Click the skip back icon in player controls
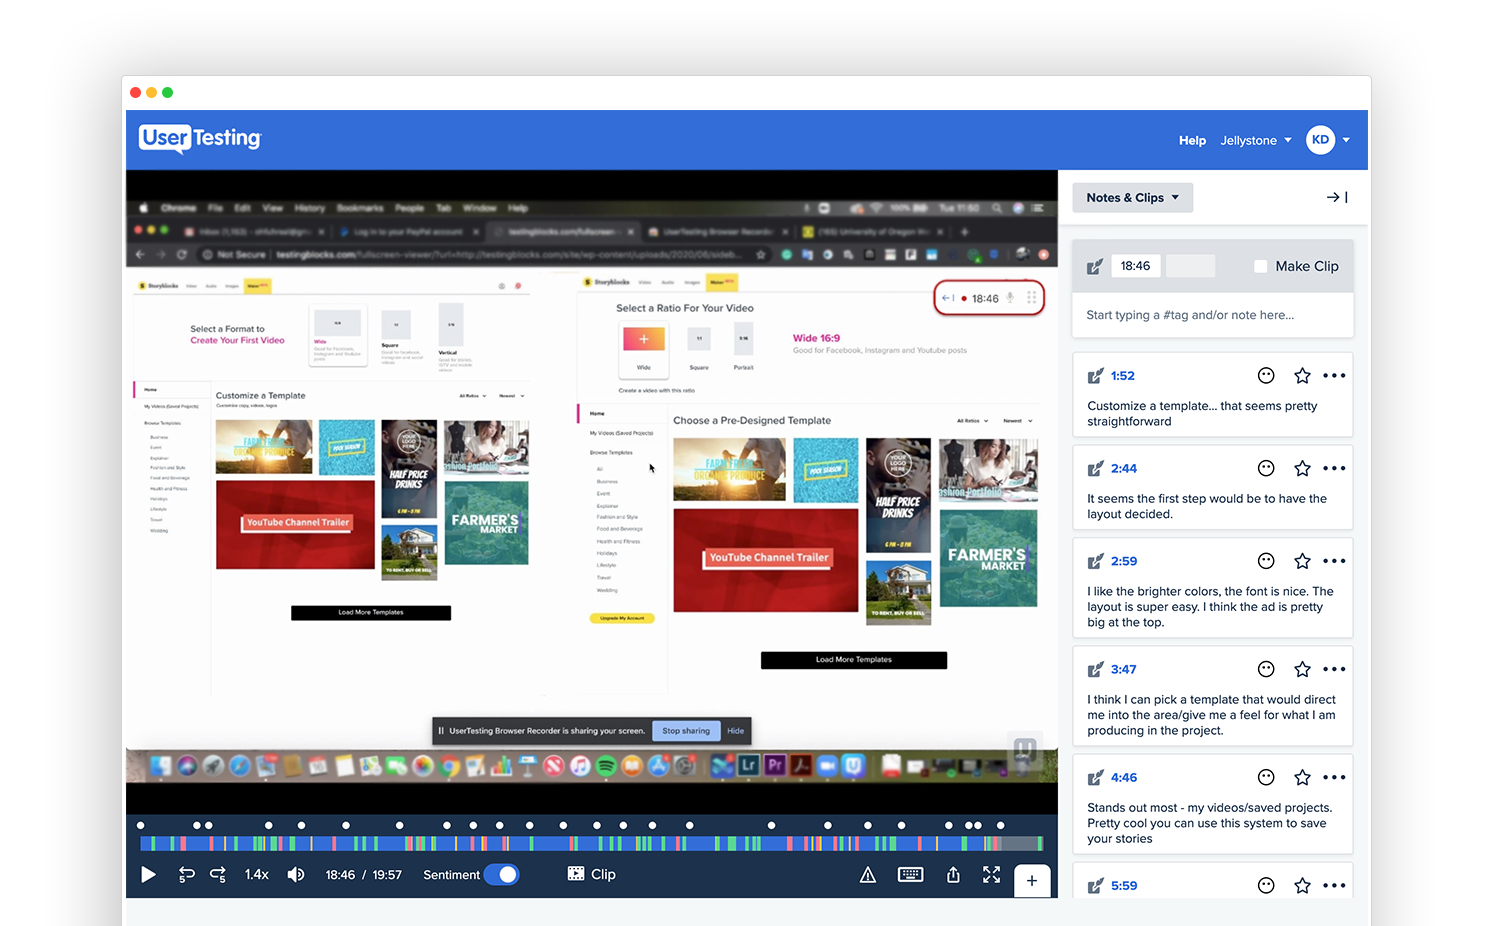The height and width of the screenshot is (926, 1500). coord(186,875)
